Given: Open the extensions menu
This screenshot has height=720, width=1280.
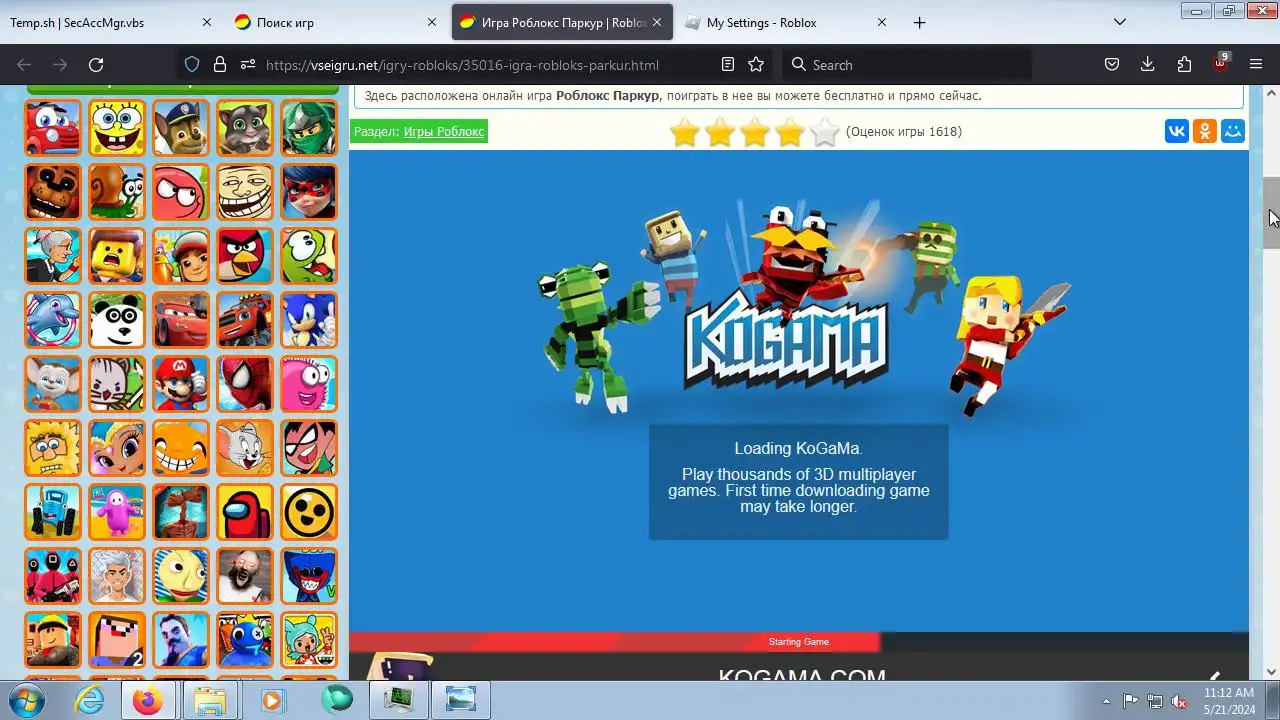Looking at the screenshot, I should coord(1184,65).
